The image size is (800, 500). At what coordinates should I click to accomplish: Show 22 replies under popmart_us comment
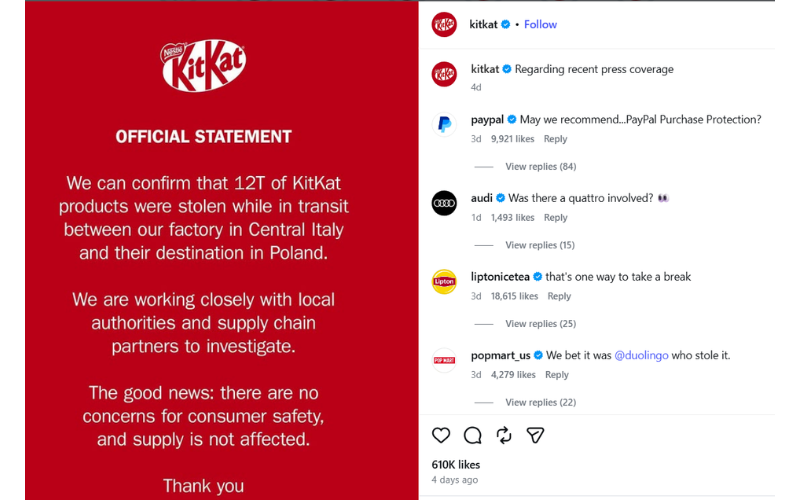pyautogui.click(x=540, y=402)
